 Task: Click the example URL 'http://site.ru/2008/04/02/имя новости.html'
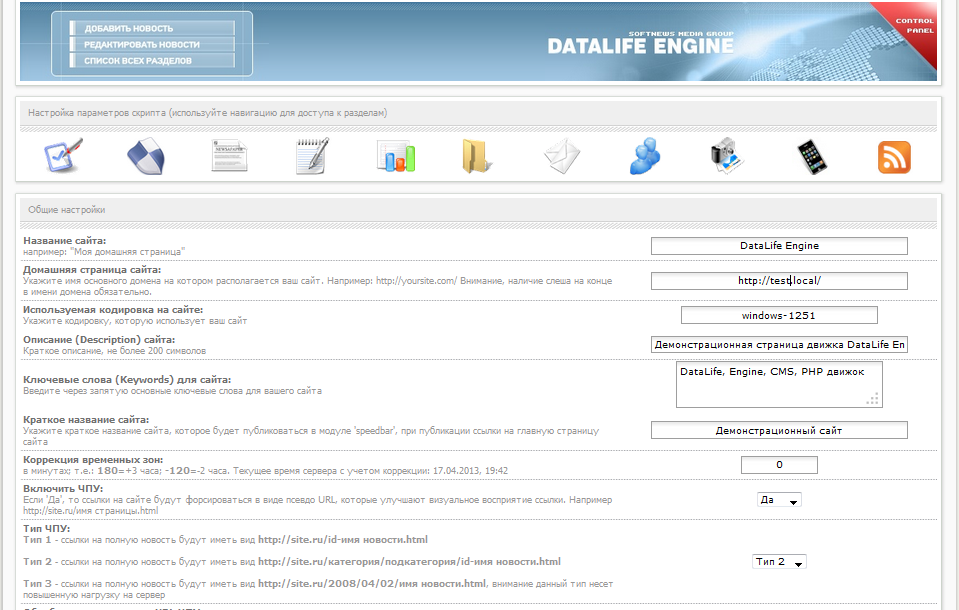click(x=372, y=584)
